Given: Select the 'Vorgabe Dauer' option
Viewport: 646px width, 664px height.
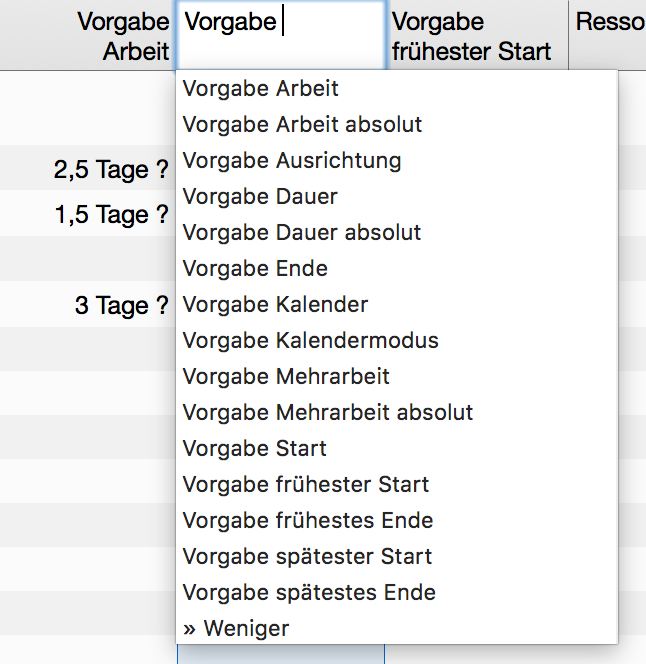Looking at the screenshot, I should pos(261,197).
